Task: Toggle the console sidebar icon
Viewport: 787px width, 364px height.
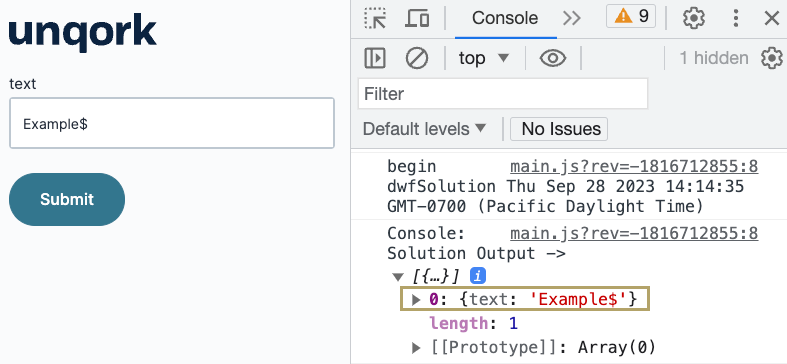Action: [374, 58]
